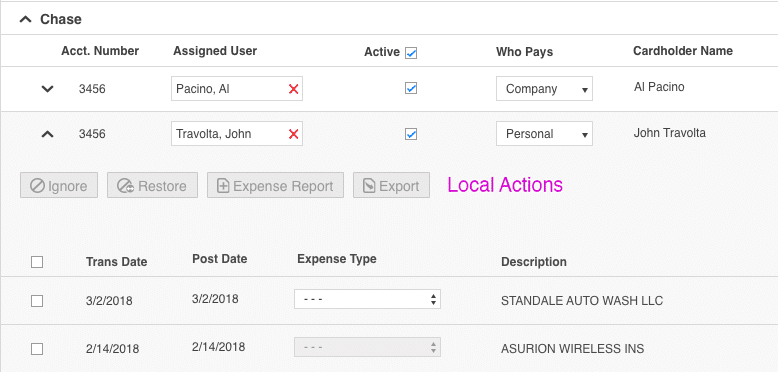Uncheck Active for the Al Pacino account
778x372 pixels.
click(x=411, y=88)
